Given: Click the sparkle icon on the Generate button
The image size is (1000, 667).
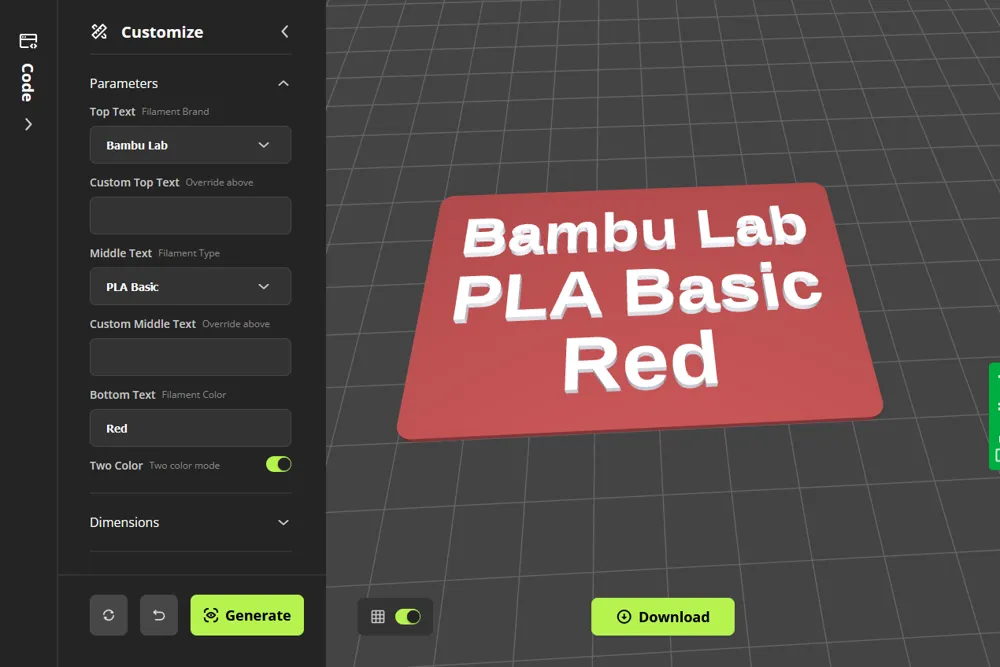Looking at the screenshot, I should (x=212, y=615).
